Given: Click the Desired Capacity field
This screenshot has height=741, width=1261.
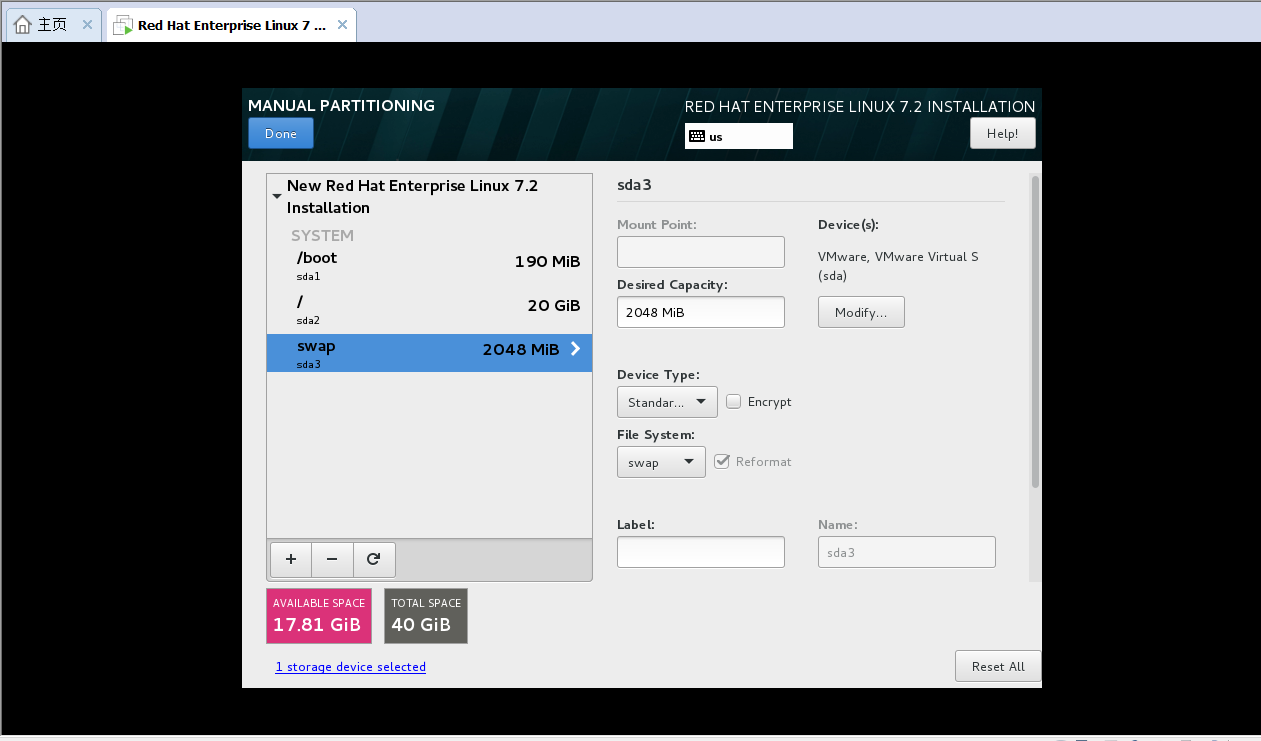Looking at the screenshot, I should (701, 312).
